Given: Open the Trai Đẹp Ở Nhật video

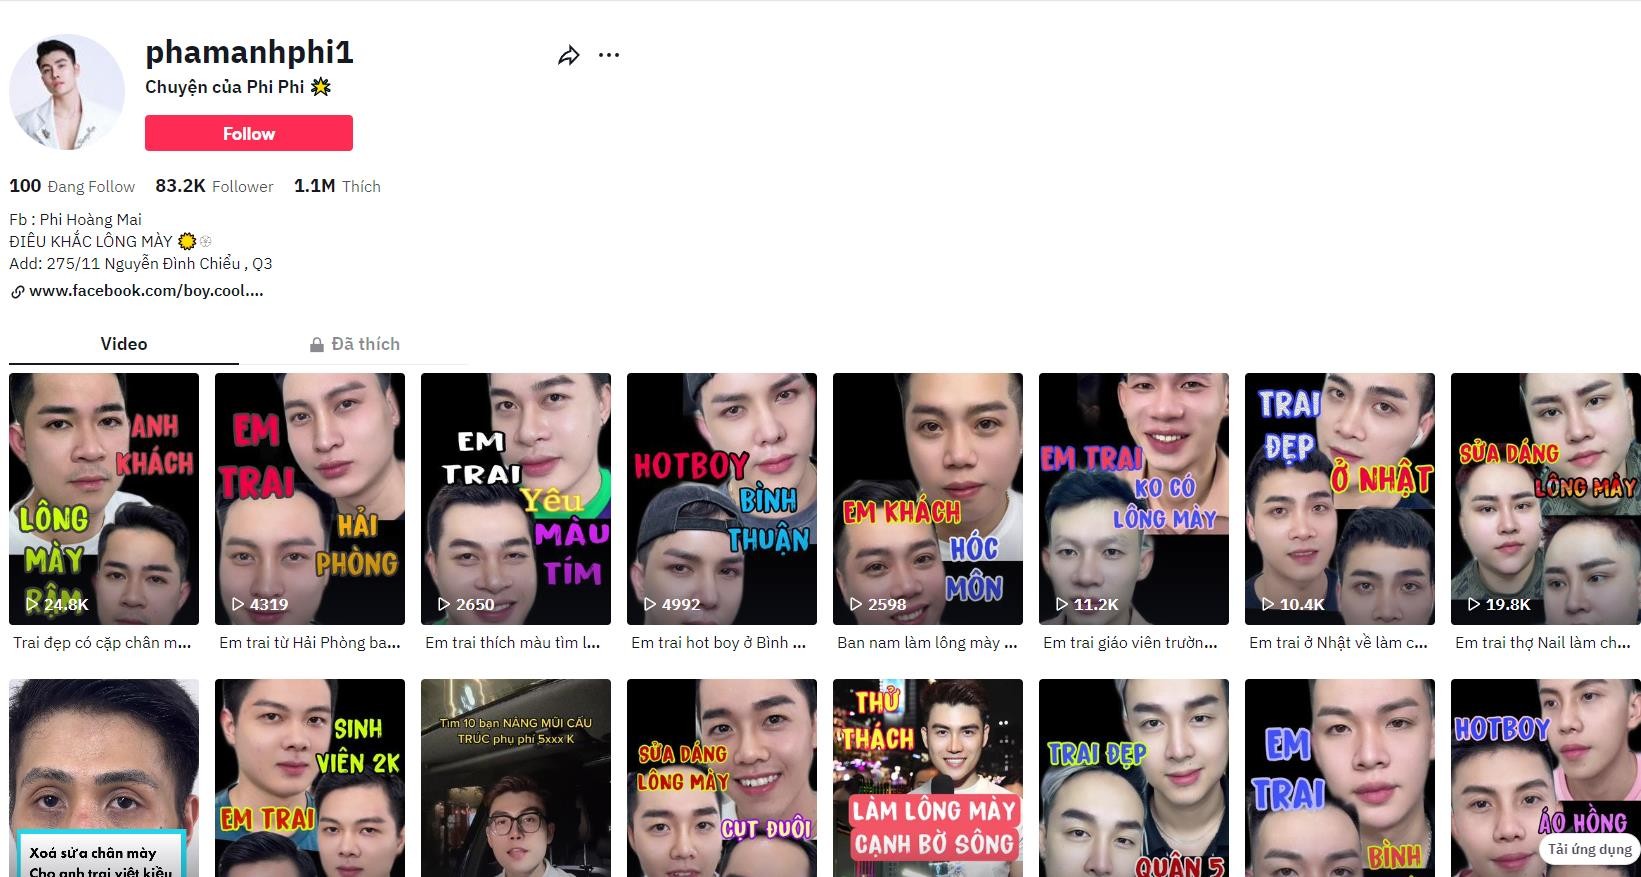Looking at the screenshot, I should tap(1340, 498).
